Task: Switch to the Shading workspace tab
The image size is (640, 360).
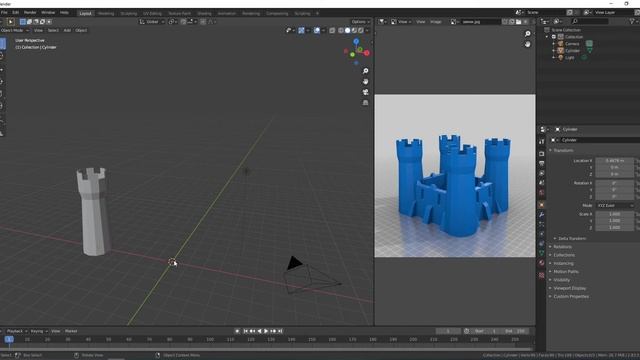Action: tap(204, 13)
